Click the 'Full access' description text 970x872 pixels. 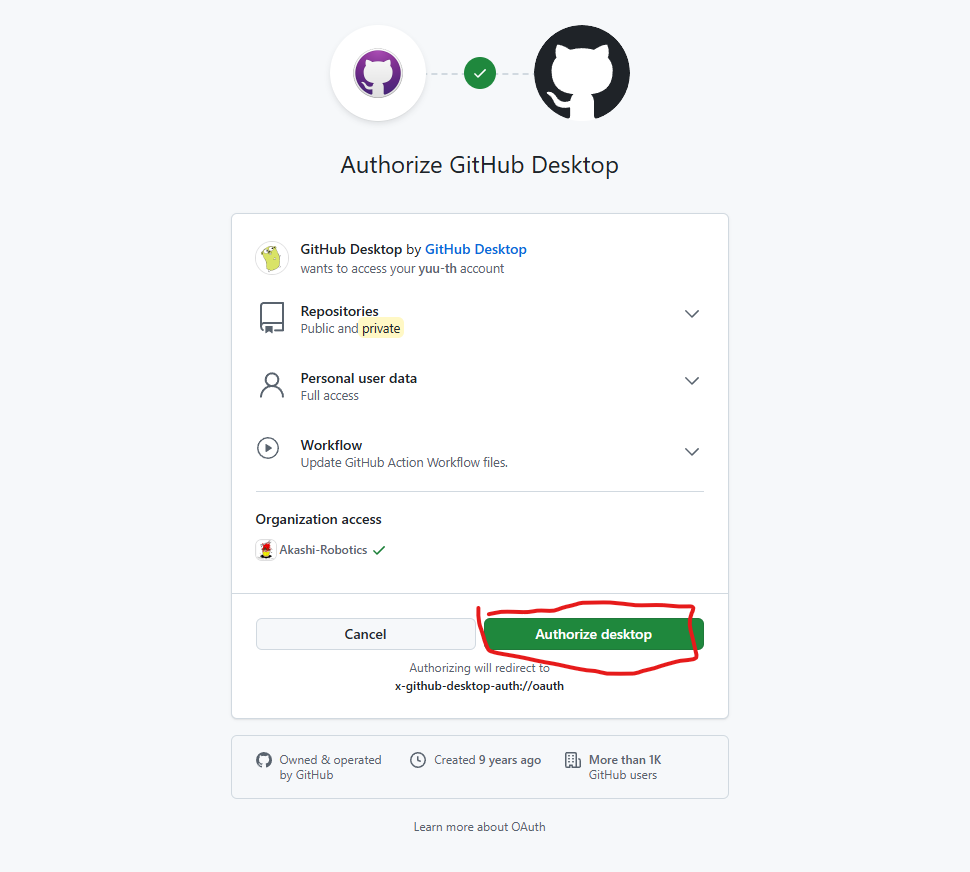coord(330,396)
